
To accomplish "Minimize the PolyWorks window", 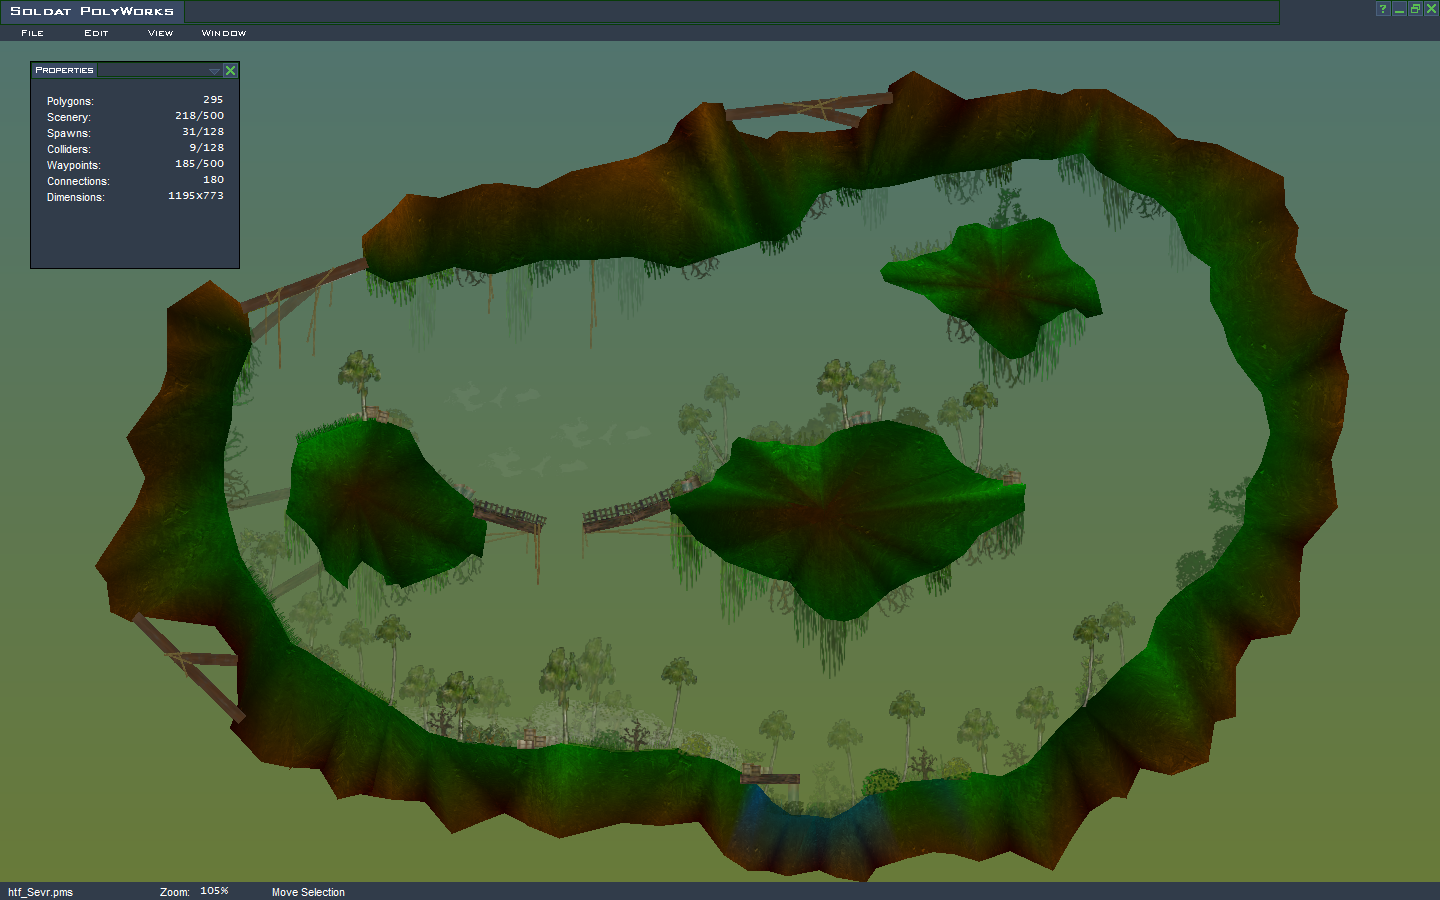I will tap(1399, 9).
